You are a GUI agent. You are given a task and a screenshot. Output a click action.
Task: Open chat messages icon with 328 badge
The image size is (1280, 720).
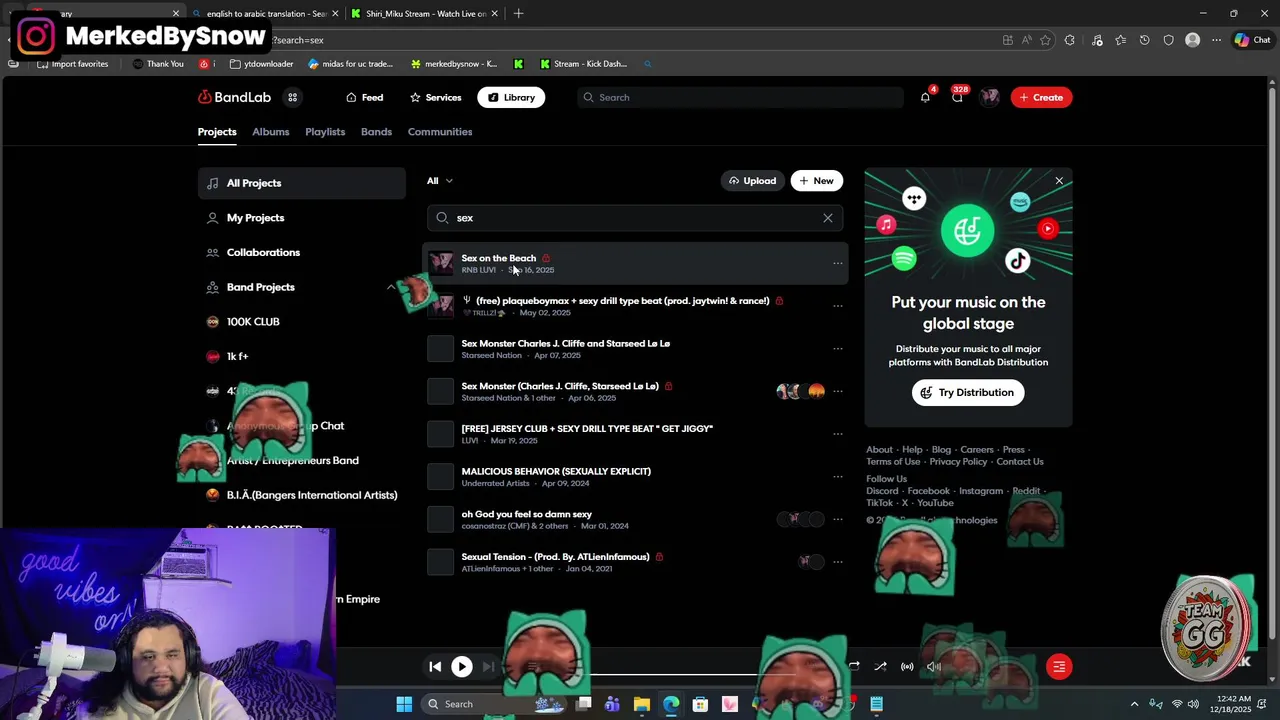pos(957,97)
